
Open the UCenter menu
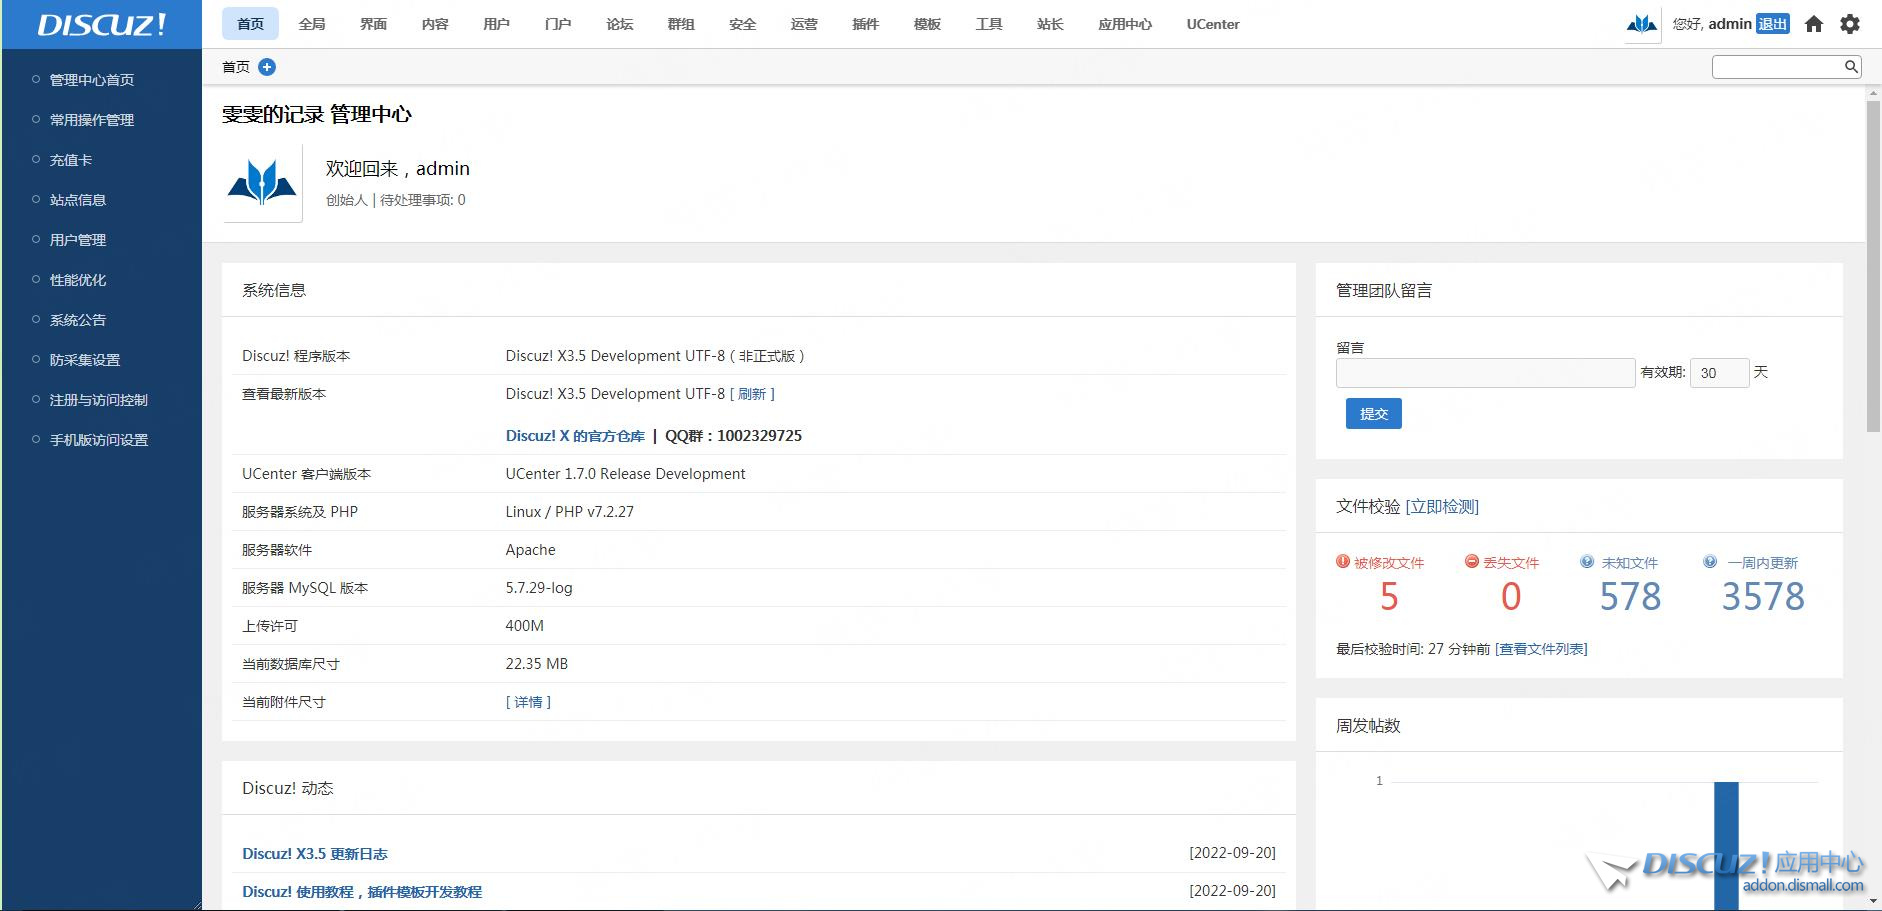click(1213, 24)
